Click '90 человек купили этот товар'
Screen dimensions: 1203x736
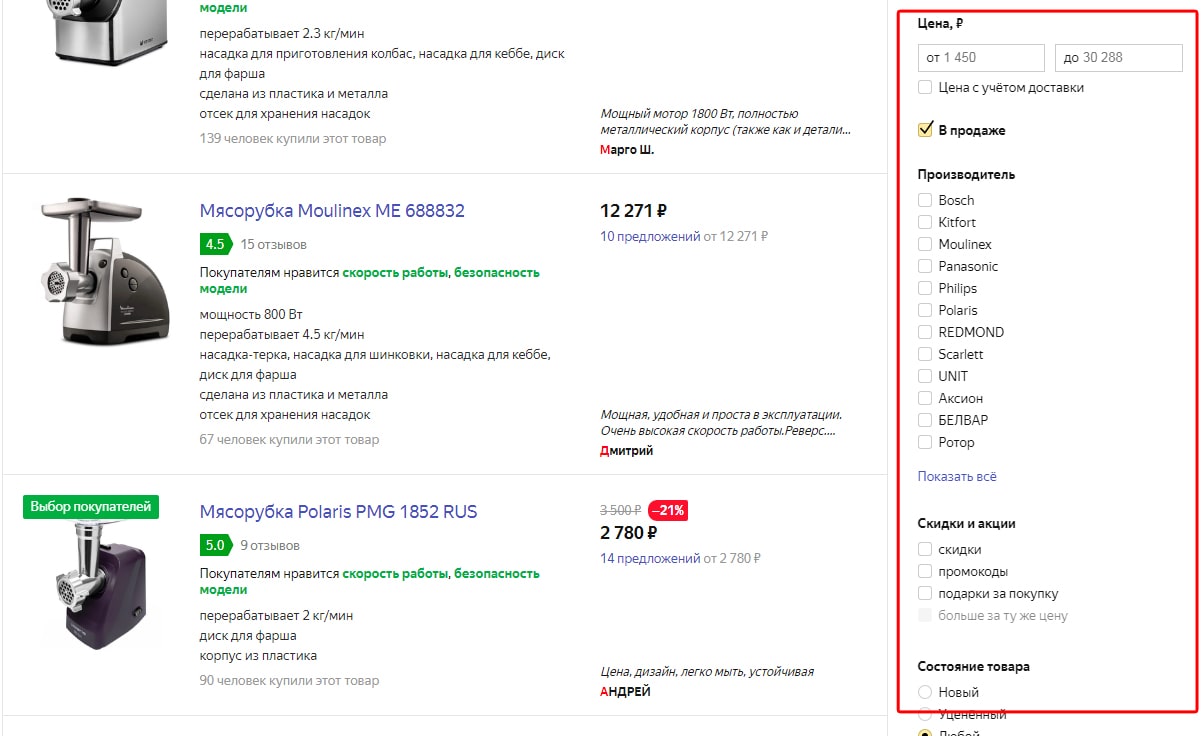(x=290, y=681)
